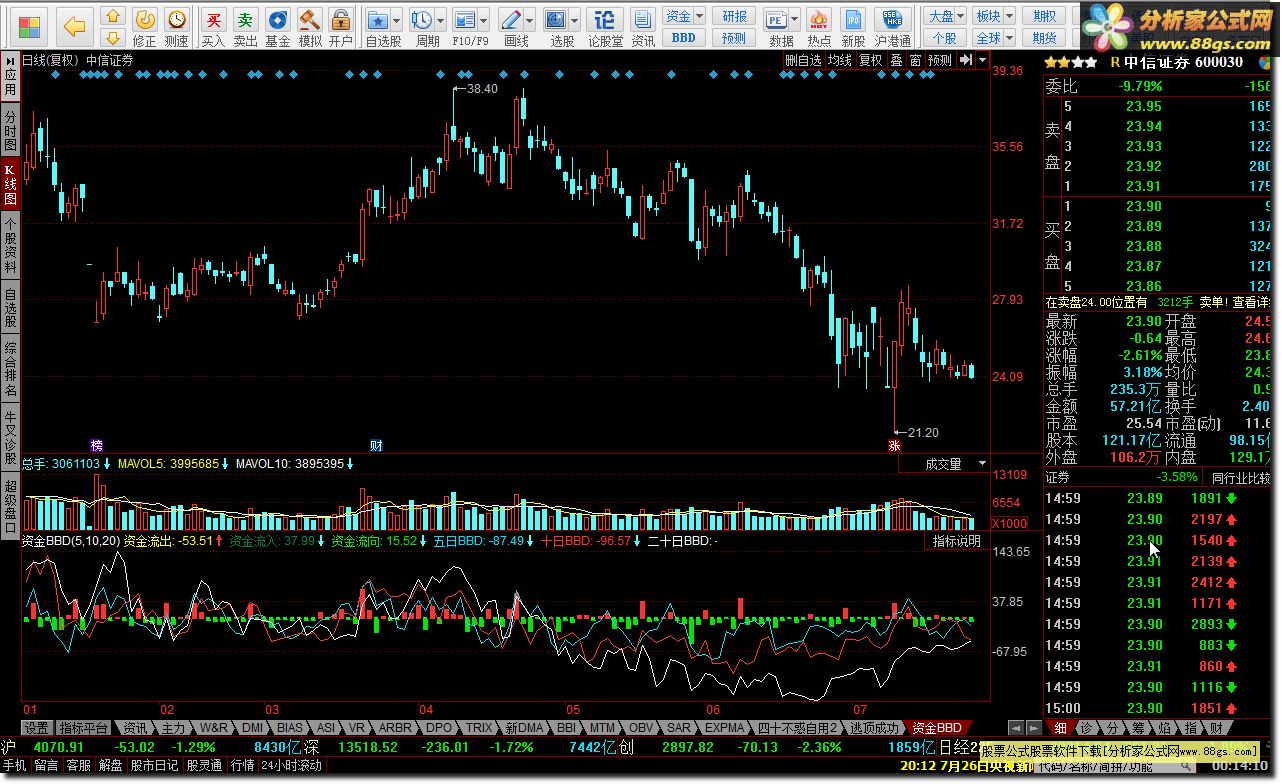Image resolution: width=1282 pixels, height=784 pixels.
Task: Click 删自选 remove from watchlist
Action: (x=803, y=60)
